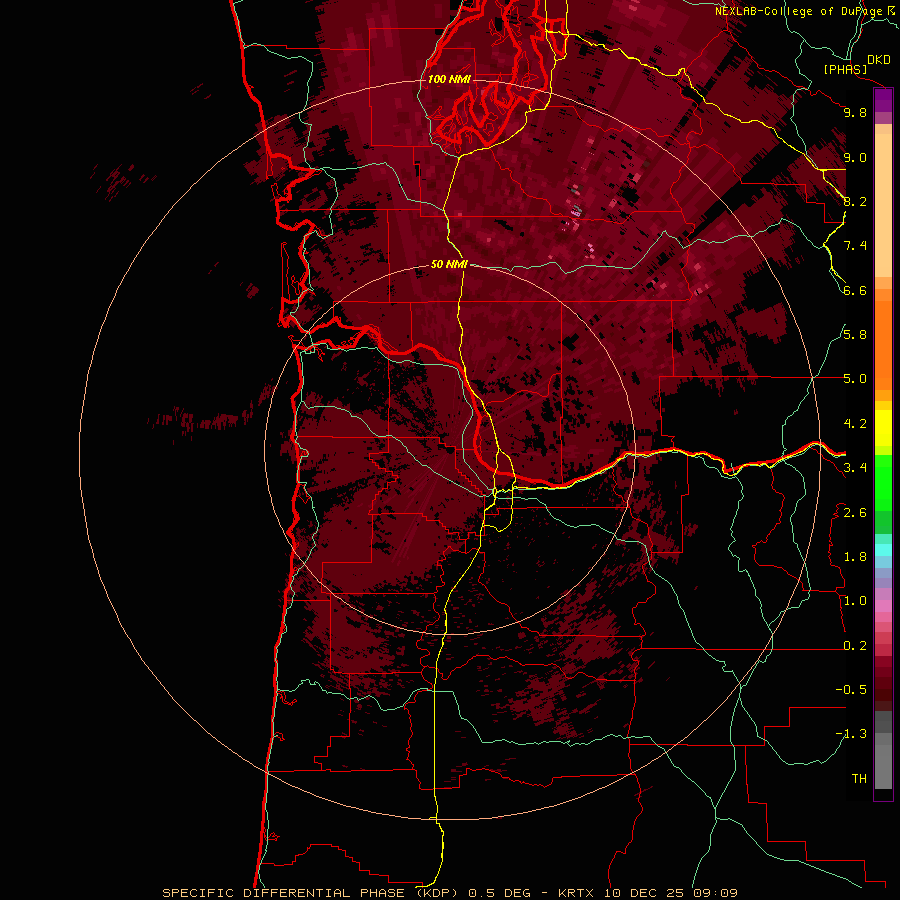
Task: Click the 0.2 value on color scale
Action: [855, 646]
